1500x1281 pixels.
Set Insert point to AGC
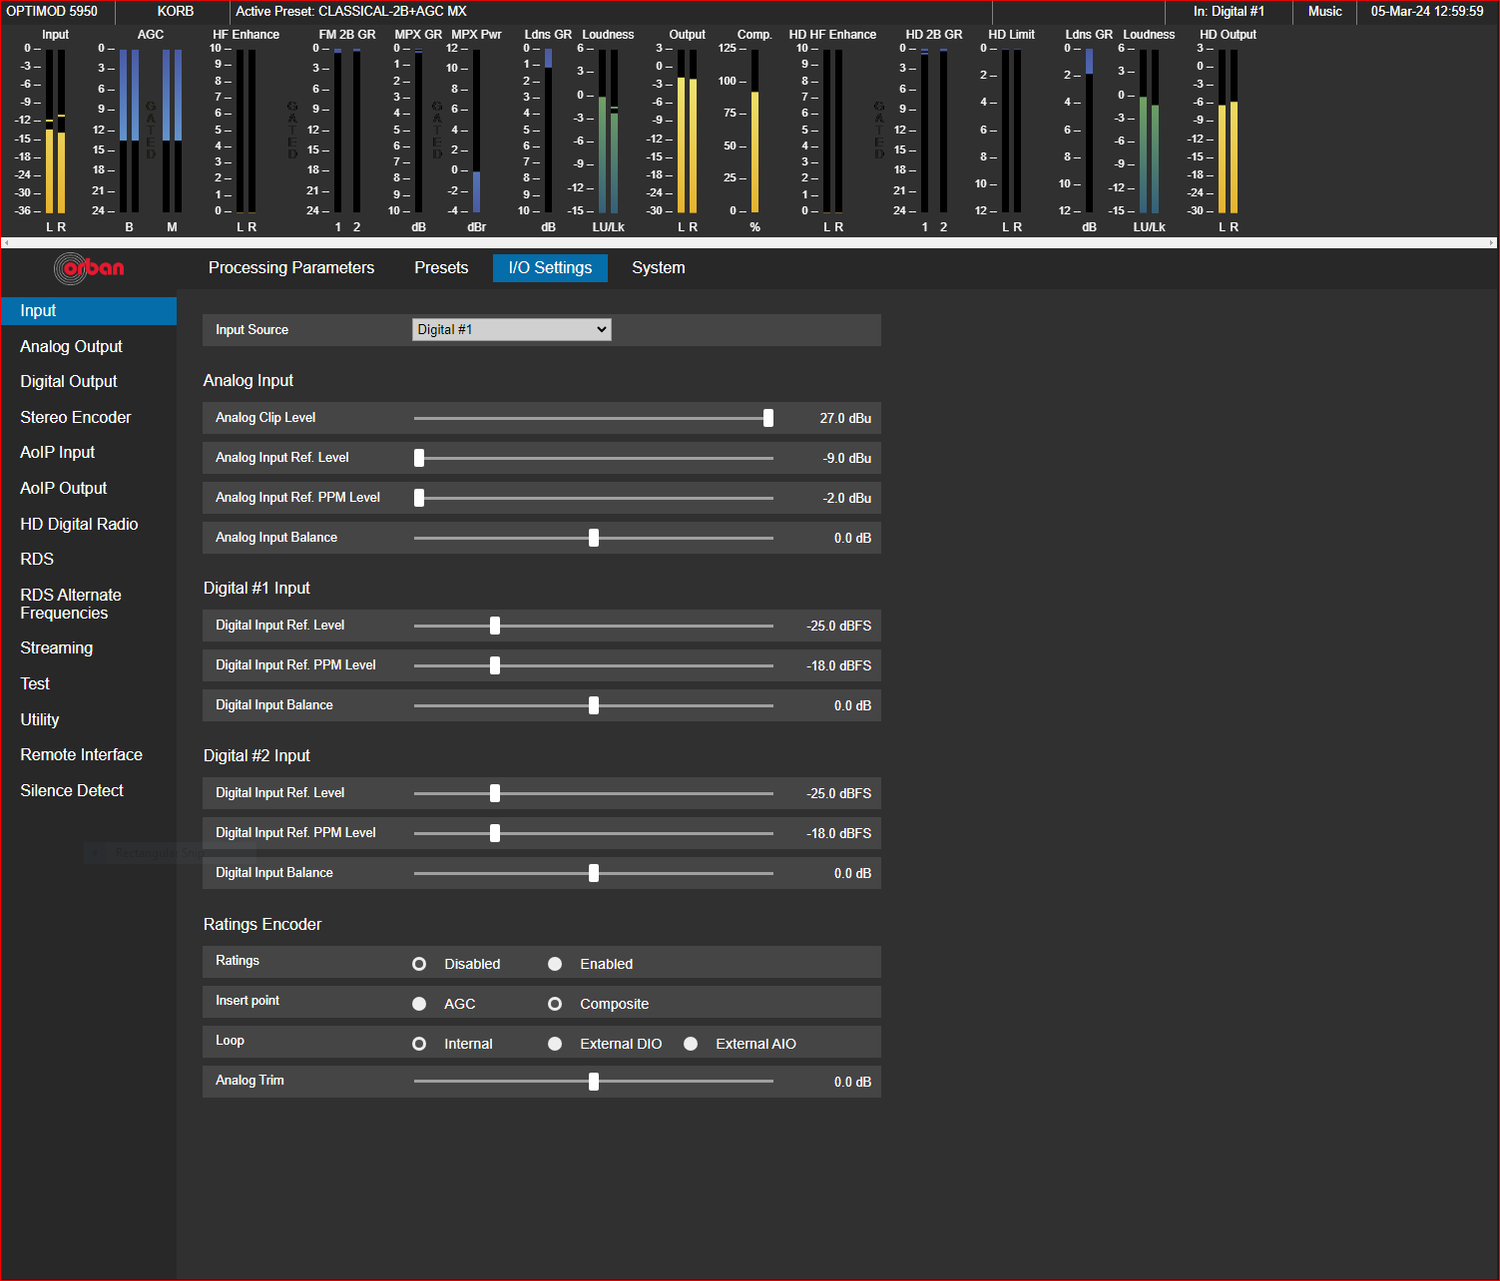click(420, 1004)
